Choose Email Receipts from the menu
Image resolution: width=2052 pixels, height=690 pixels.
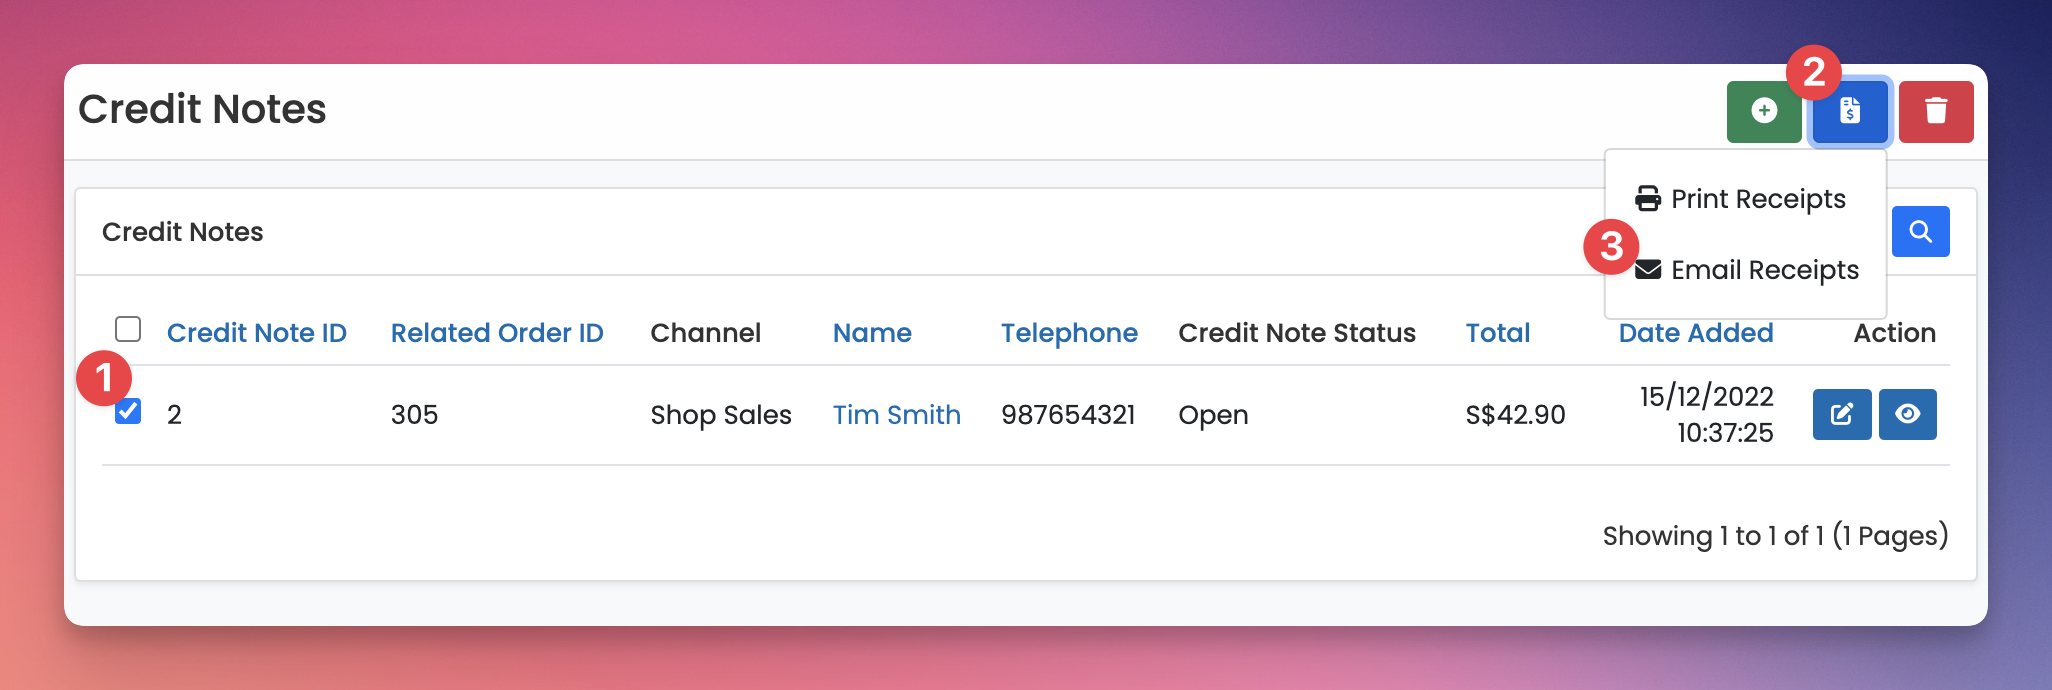(x=1764, y=270)
